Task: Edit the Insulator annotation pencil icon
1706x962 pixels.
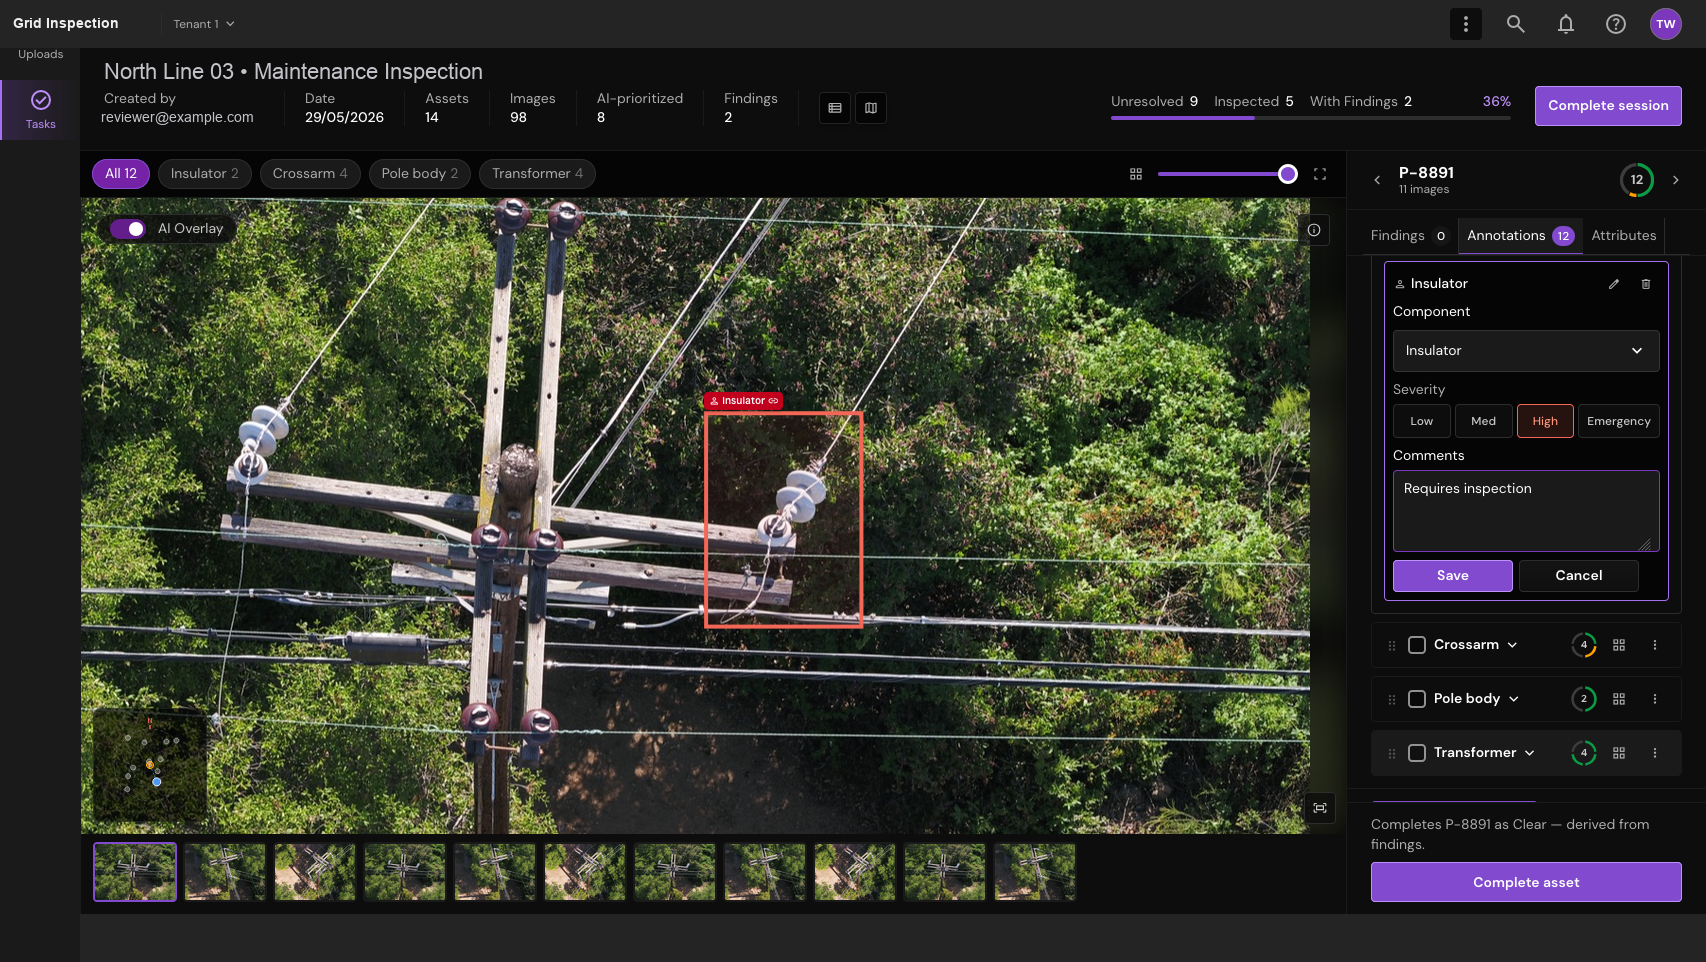Action: click(x=1614, y=284)
